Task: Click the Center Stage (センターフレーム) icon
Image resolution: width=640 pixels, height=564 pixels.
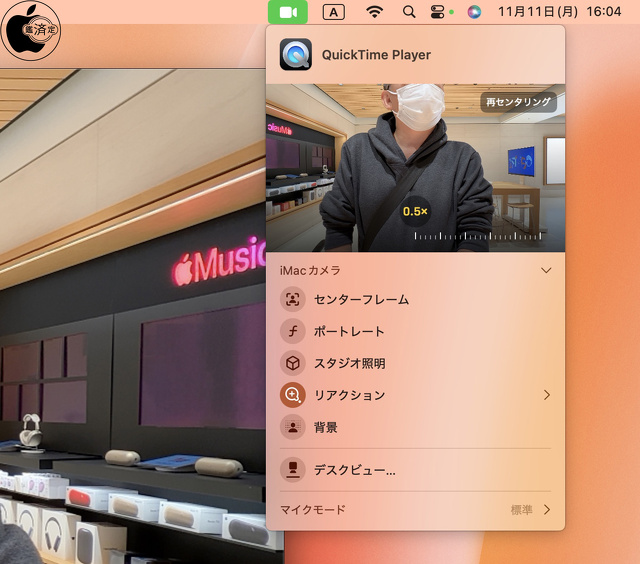Action: 293,299
